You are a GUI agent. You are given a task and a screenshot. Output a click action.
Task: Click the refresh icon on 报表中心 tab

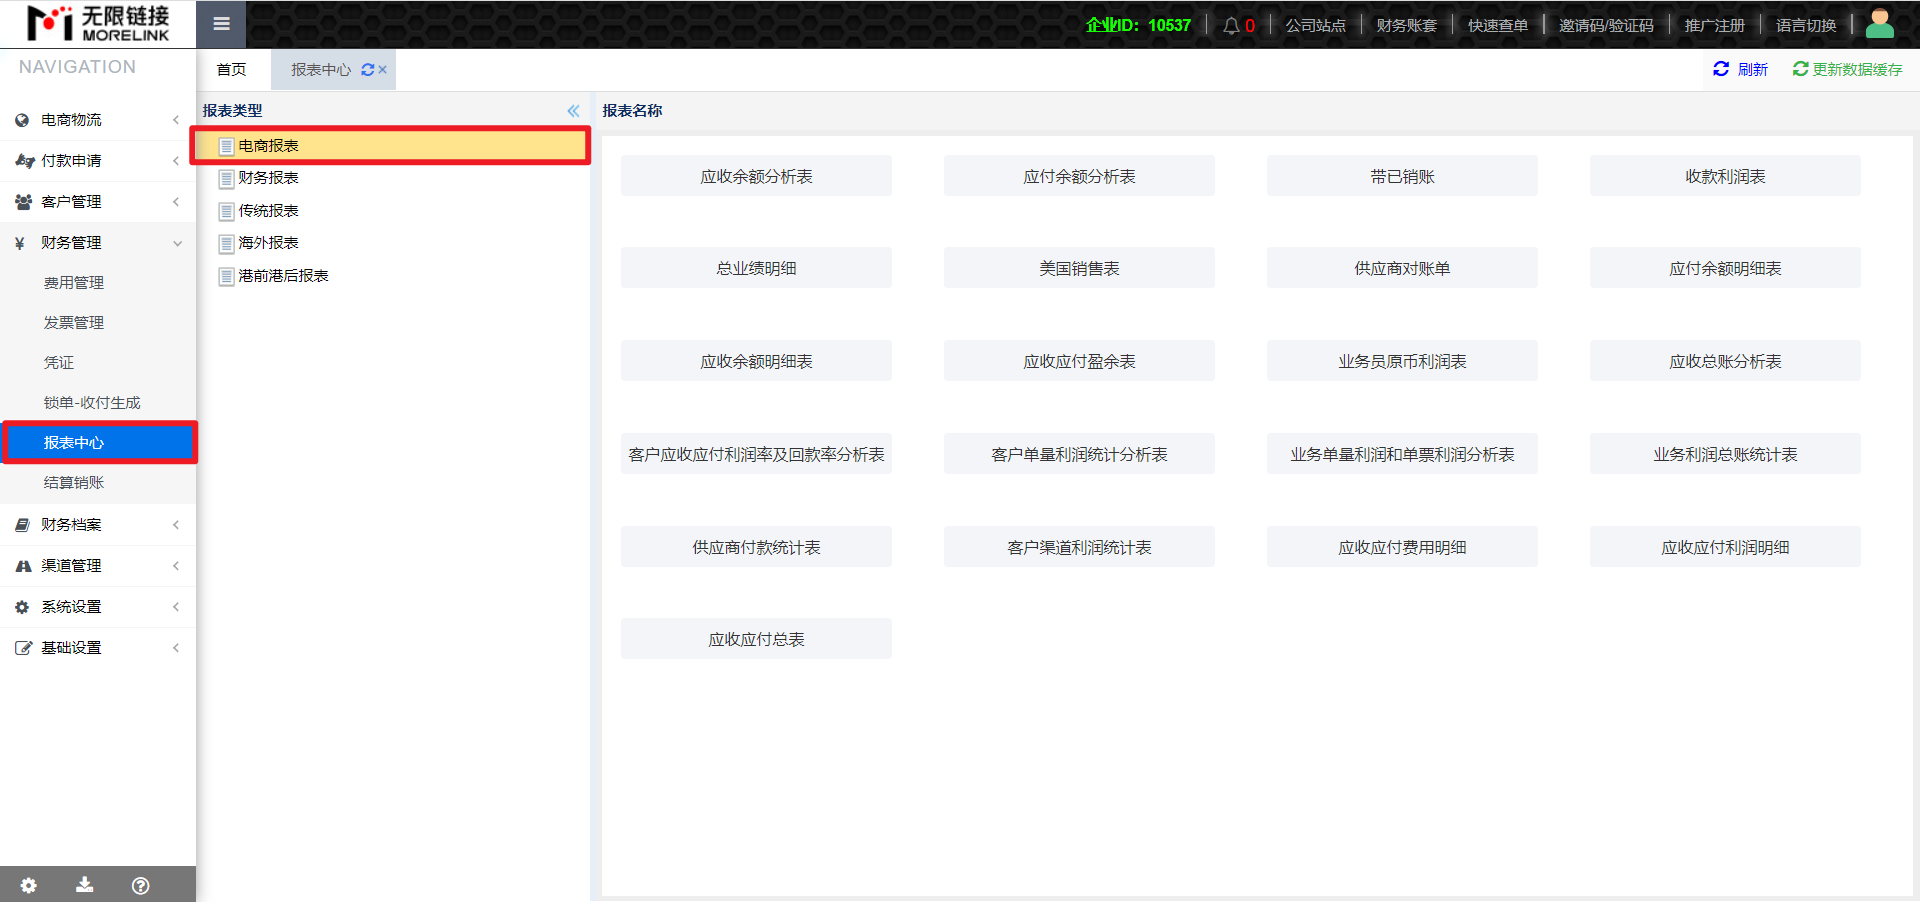pyautogui.click(x=368, y=70)
